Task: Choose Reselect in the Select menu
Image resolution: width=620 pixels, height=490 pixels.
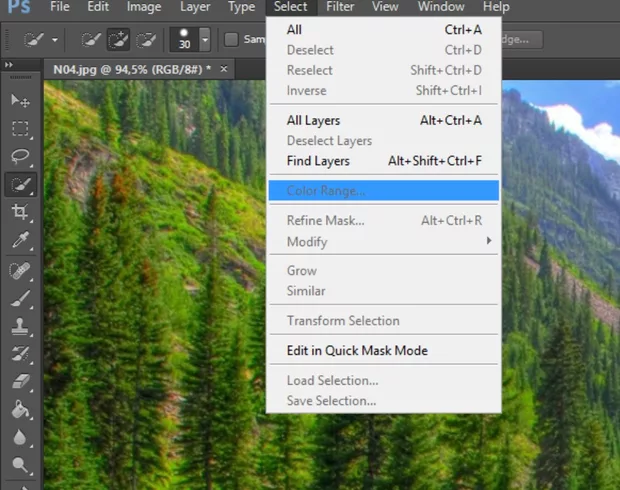Action: click(x=384, y=70)
